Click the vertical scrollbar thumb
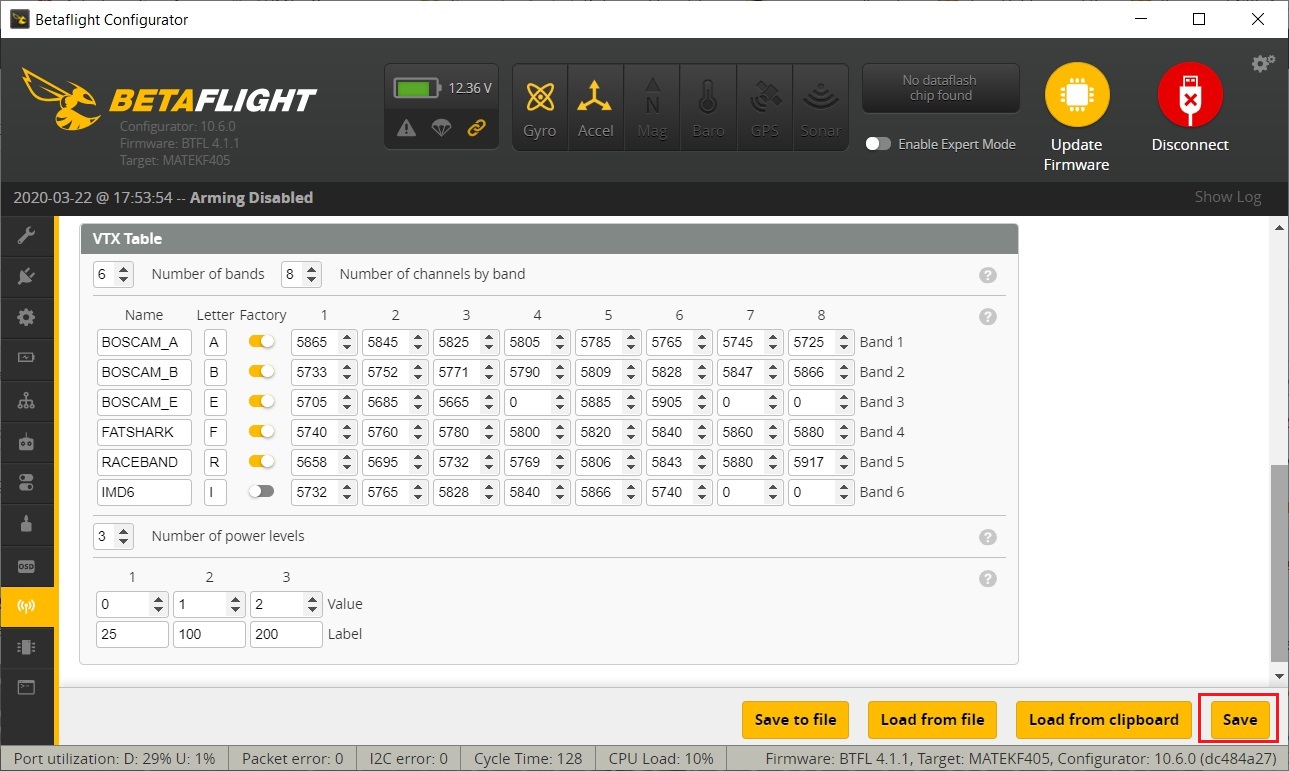Viewport: 1289px width, 771px height. point(1279,562)
